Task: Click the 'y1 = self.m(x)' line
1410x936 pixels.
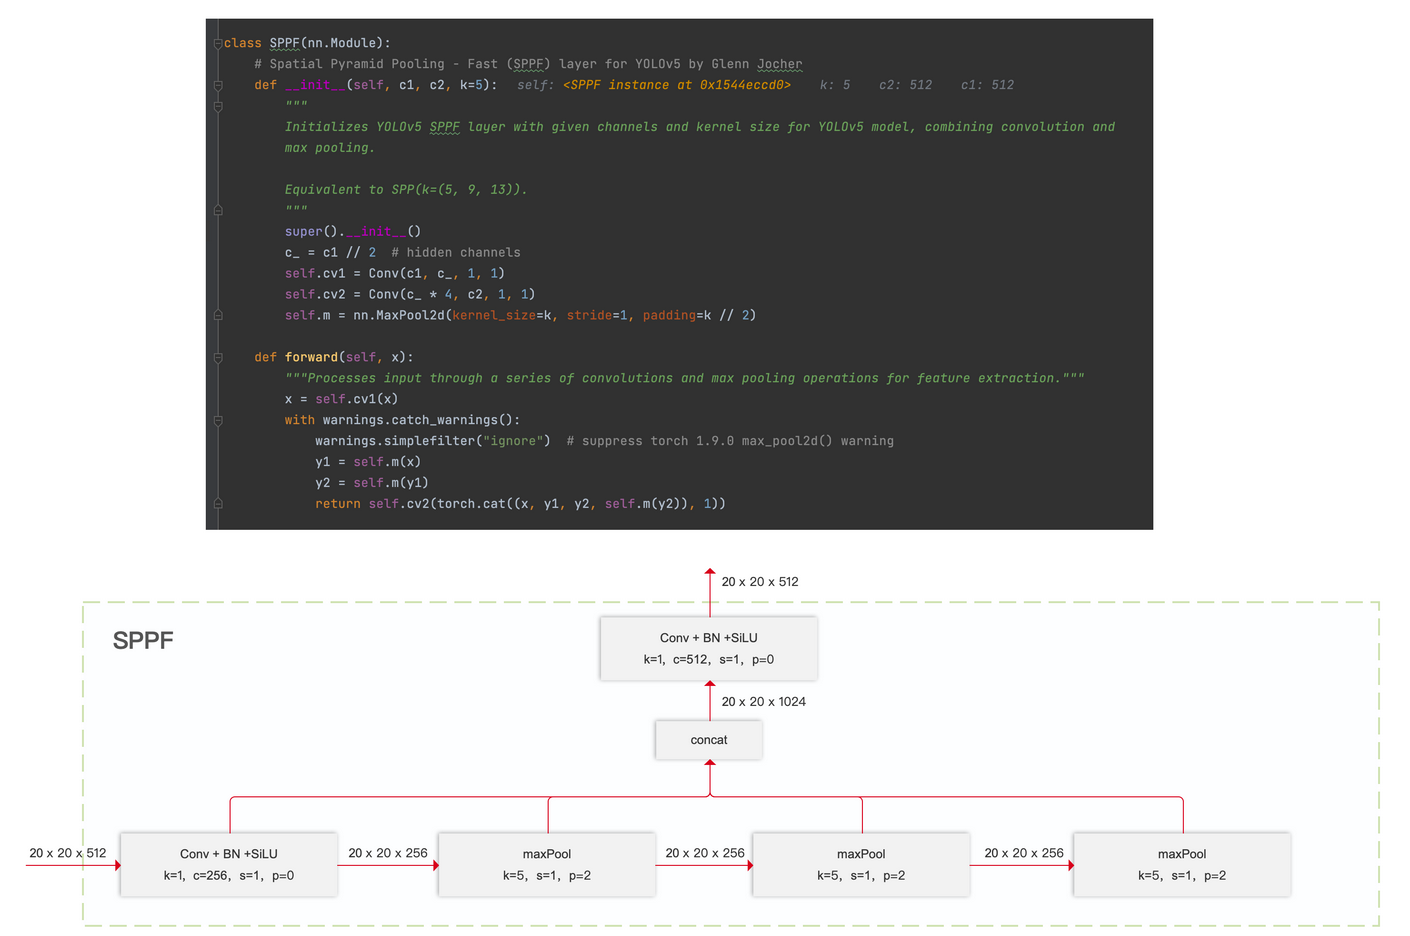Action: point(368,462)
